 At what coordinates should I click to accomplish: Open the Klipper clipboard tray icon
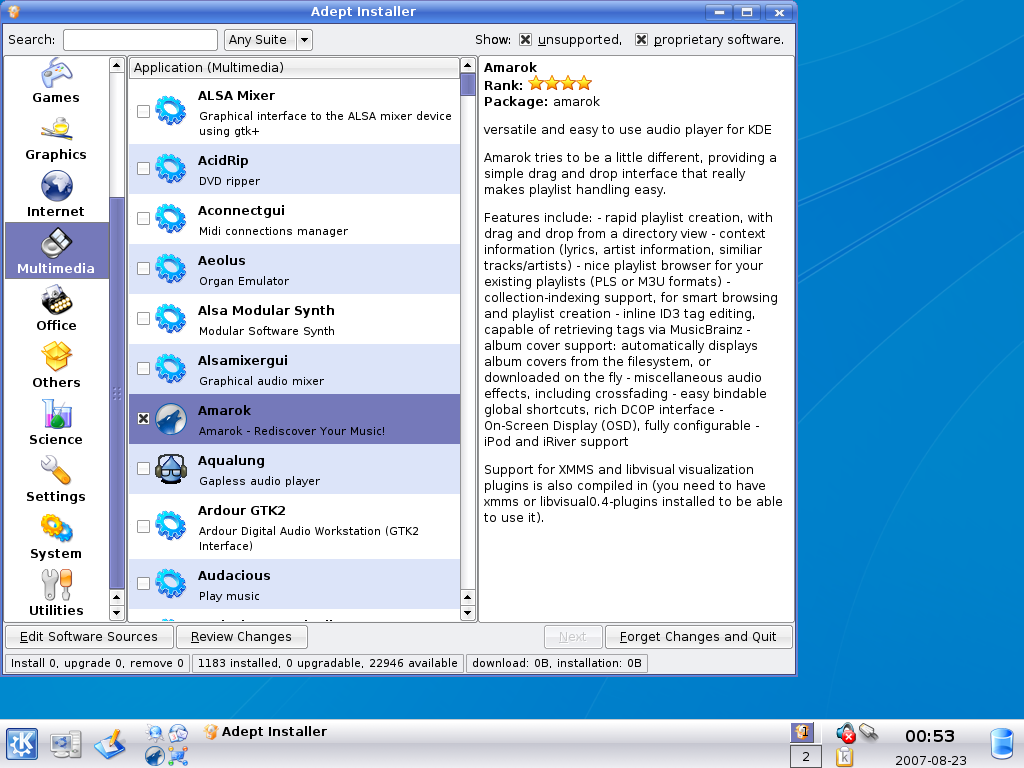pyautogui.click(x=844, y=757)
